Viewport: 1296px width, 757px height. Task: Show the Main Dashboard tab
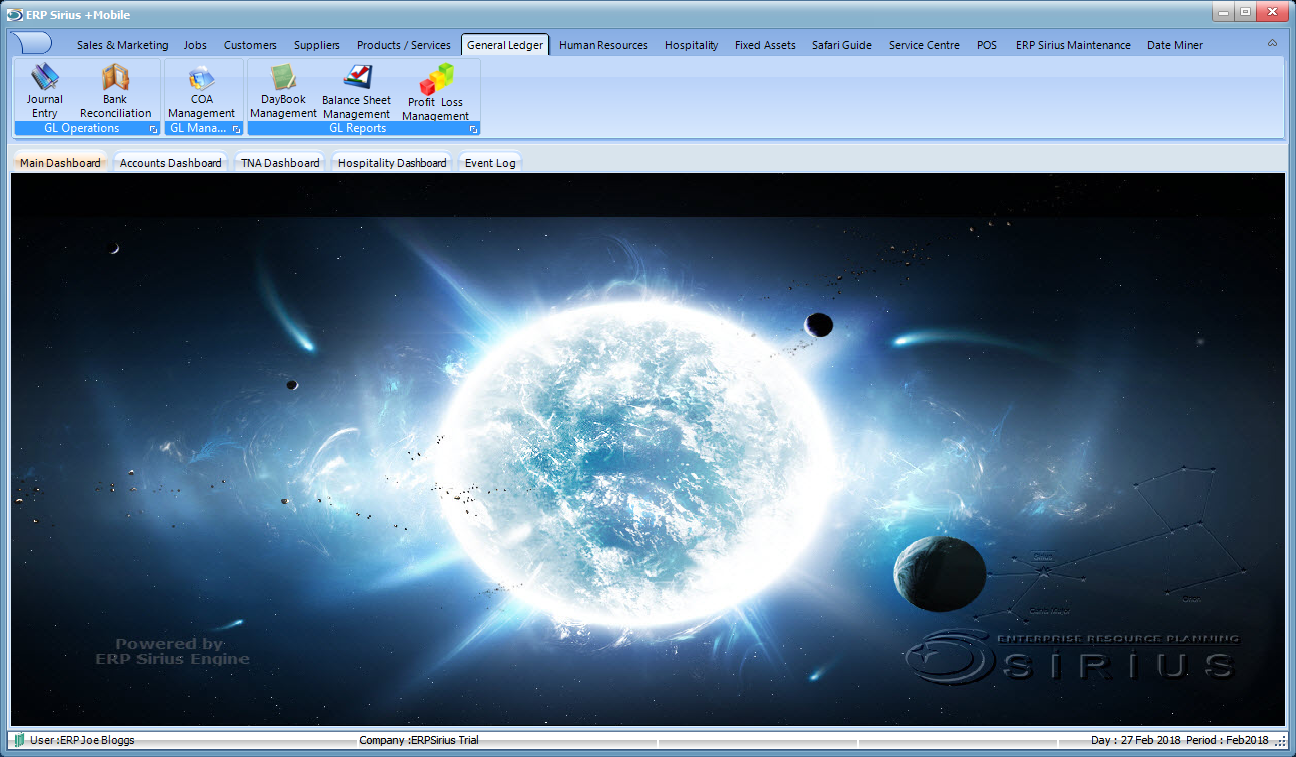(x=60, y=163)
